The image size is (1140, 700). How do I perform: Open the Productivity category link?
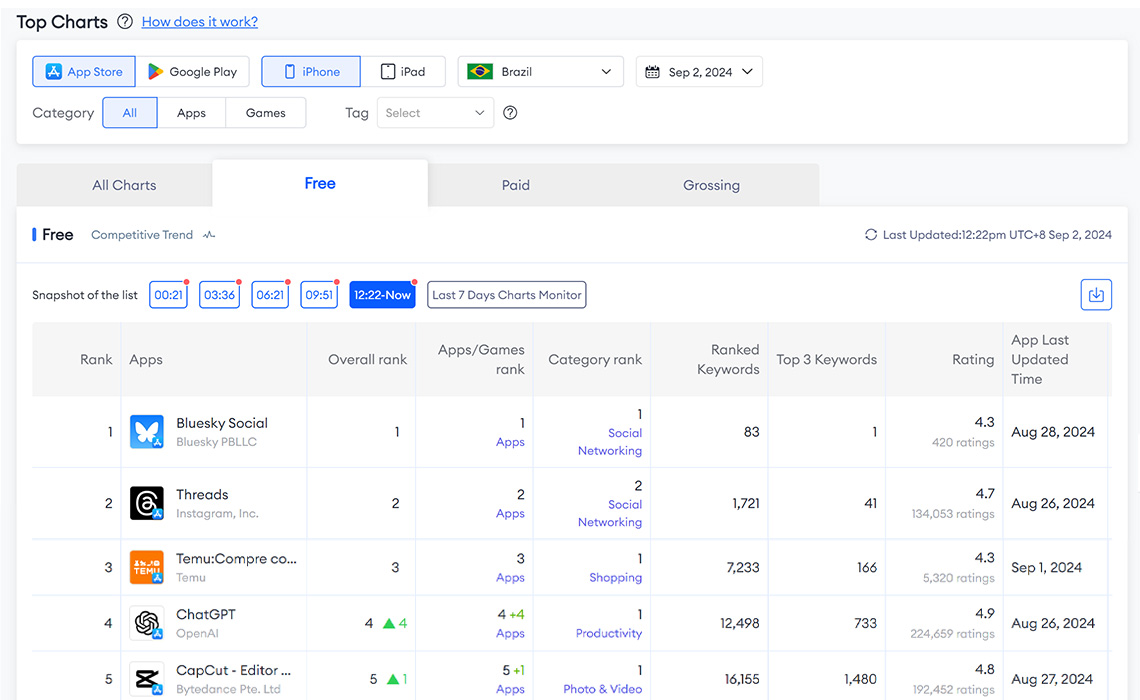point(609,633)
